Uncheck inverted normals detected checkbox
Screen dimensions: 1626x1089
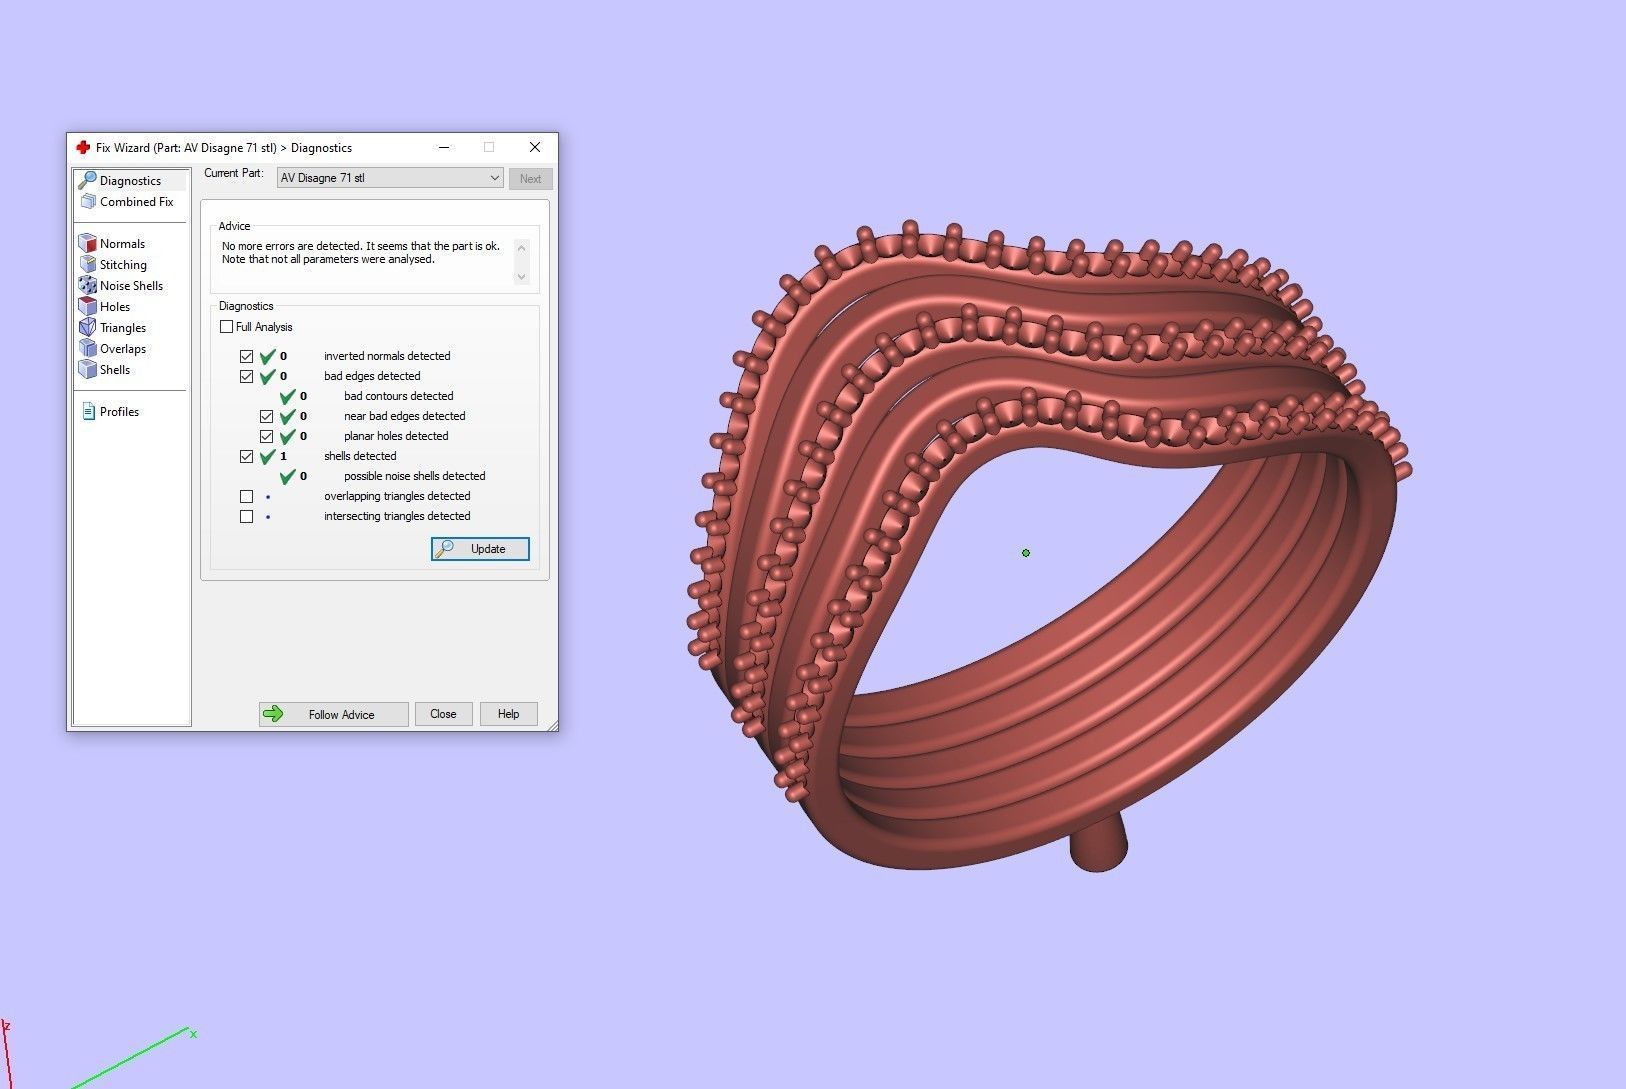click(x=246, y=356)
